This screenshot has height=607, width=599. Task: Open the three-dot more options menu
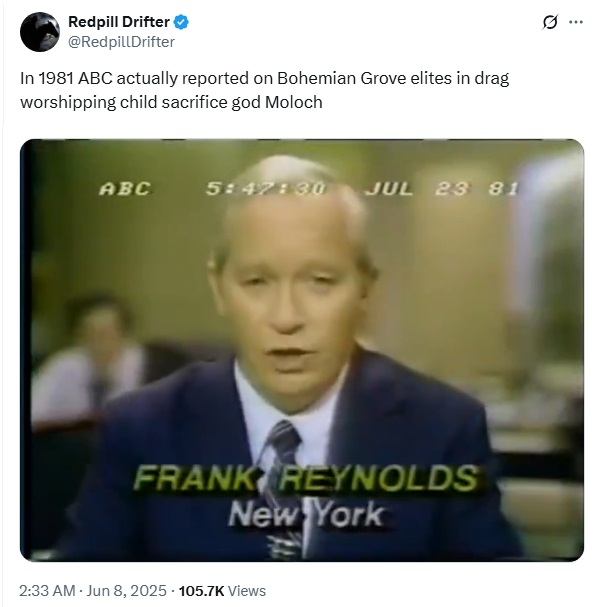[x=576, y=22]
